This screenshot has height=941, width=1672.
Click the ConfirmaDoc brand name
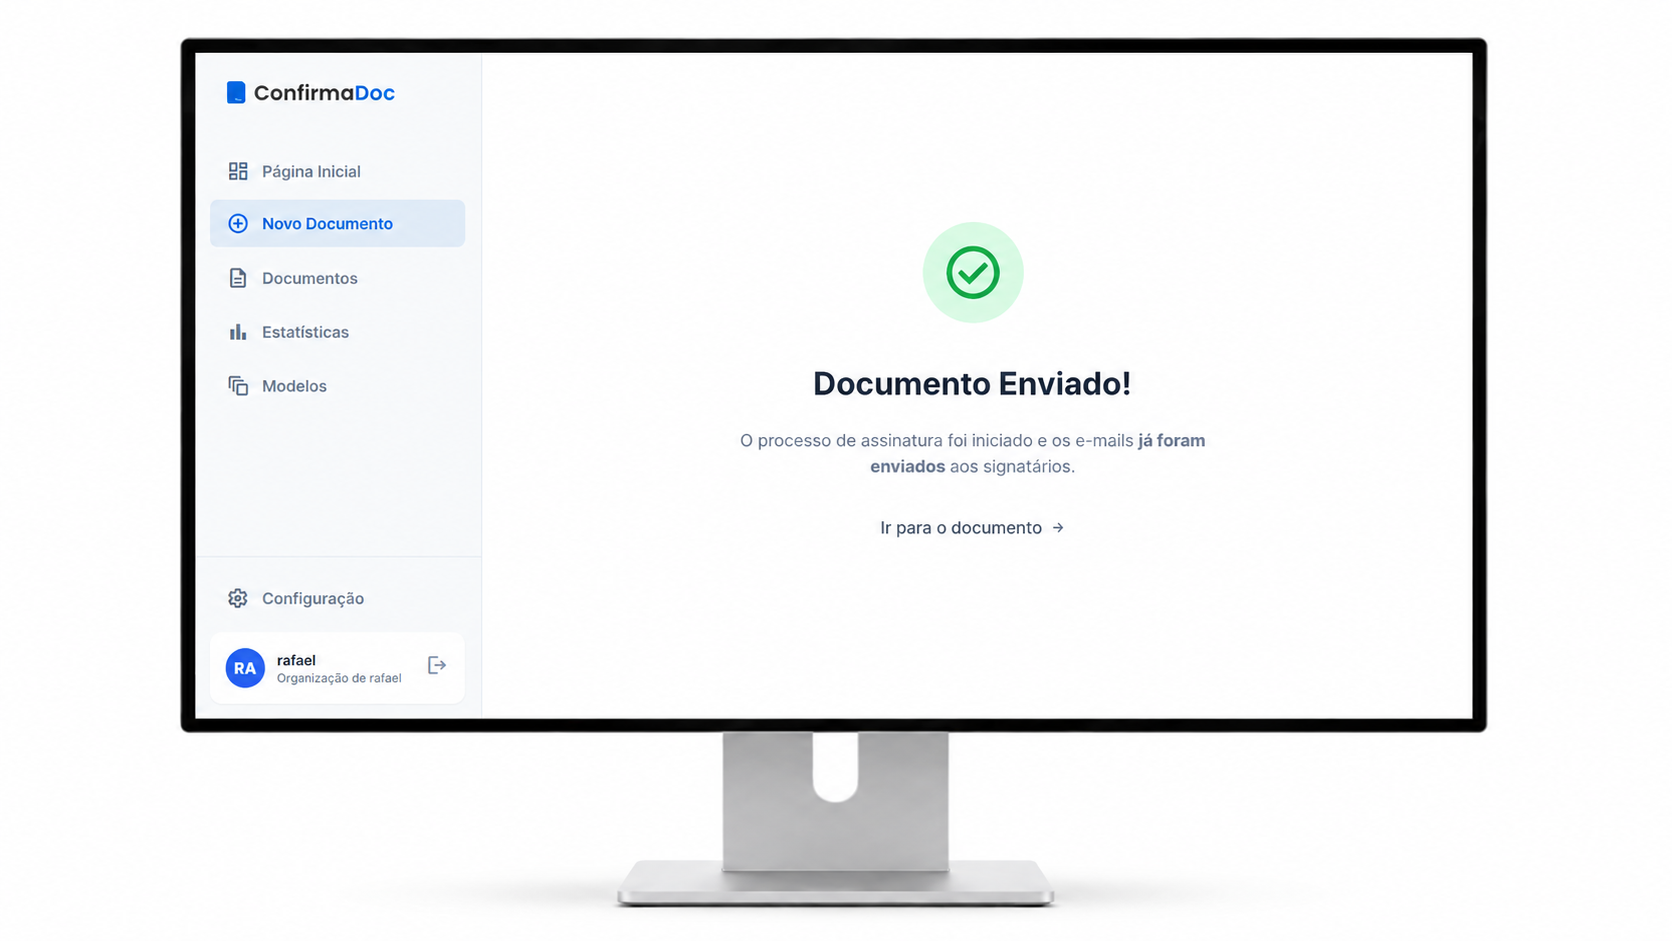click(324, 93)
